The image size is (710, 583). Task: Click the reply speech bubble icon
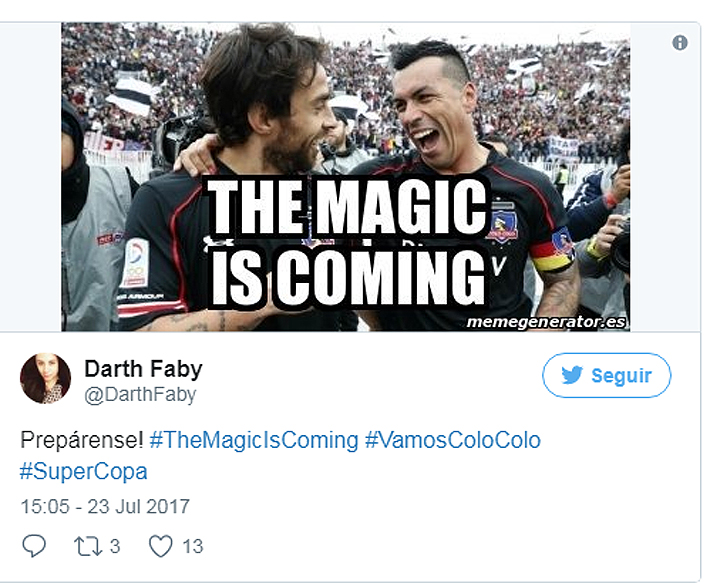pos(34,545)
